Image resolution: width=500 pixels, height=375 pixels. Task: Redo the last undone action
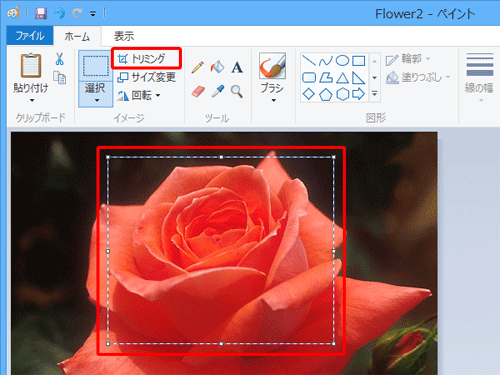77,13
